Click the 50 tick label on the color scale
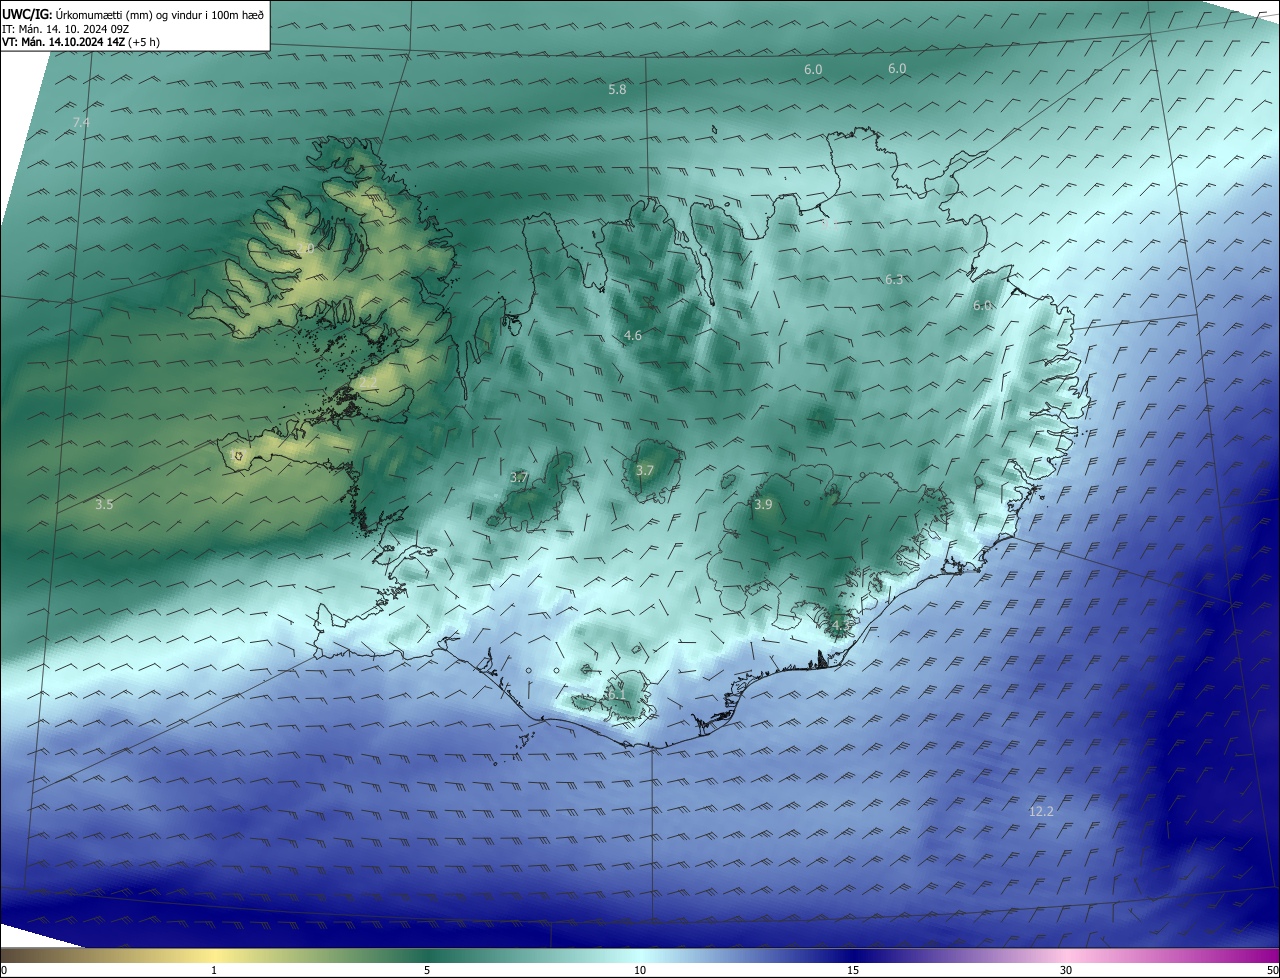 [x=1272, y=971]
